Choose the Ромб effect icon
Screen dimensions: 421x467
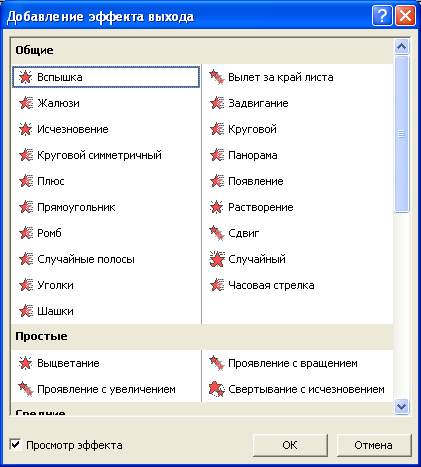[x=26, y=233]
